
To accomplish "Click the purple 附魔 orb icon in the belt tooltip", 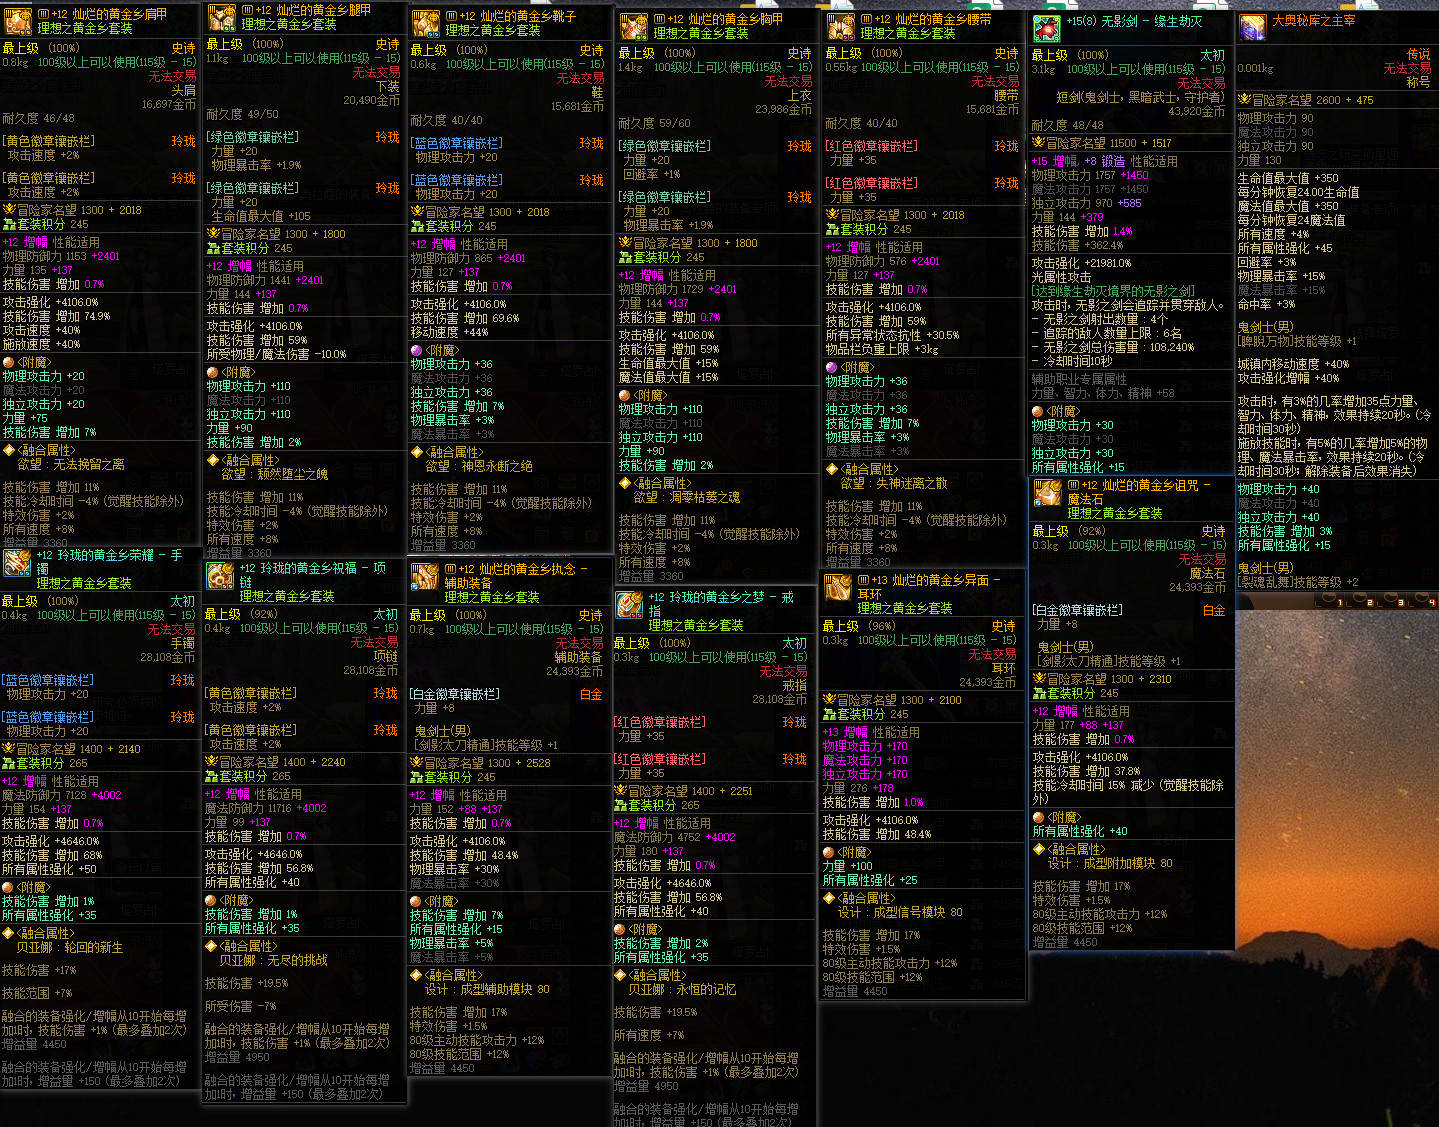I will point(831,367).
